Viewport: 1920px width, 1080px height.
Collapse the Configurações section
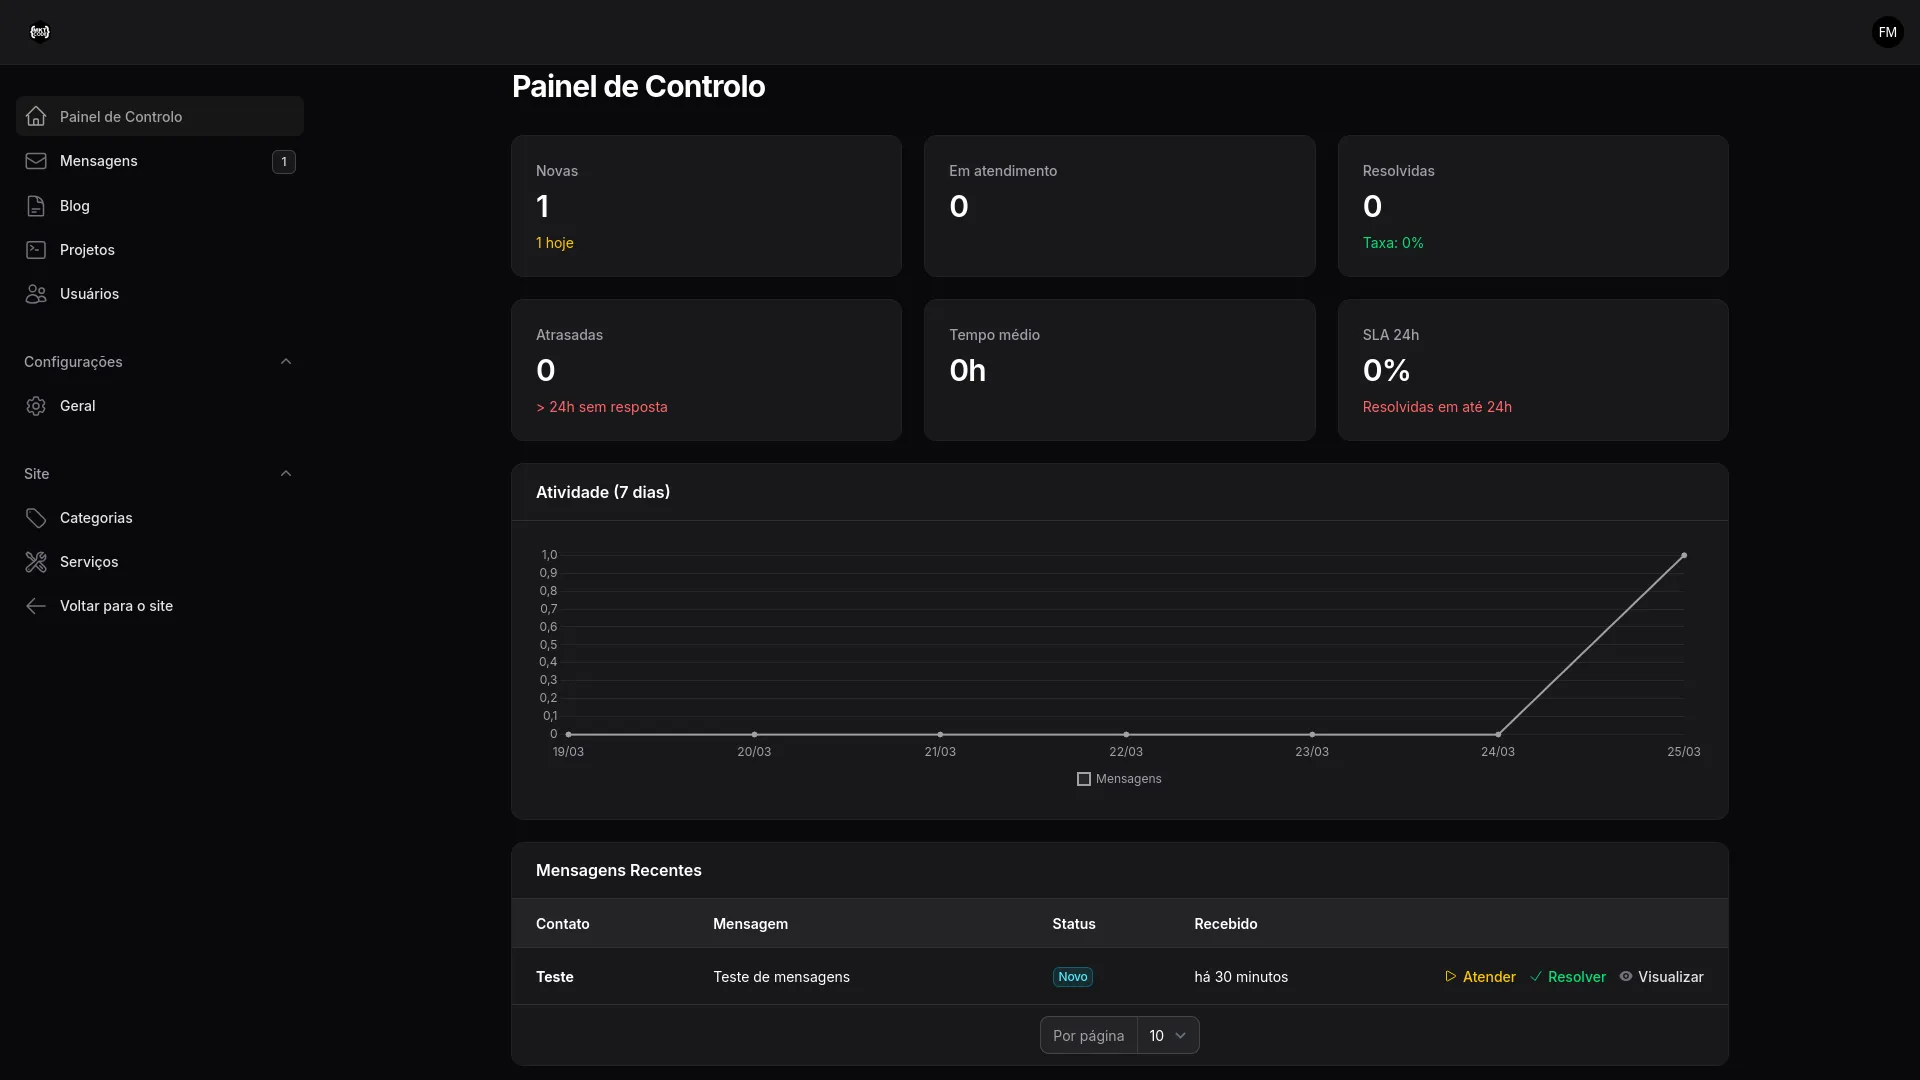pos(287,361)
